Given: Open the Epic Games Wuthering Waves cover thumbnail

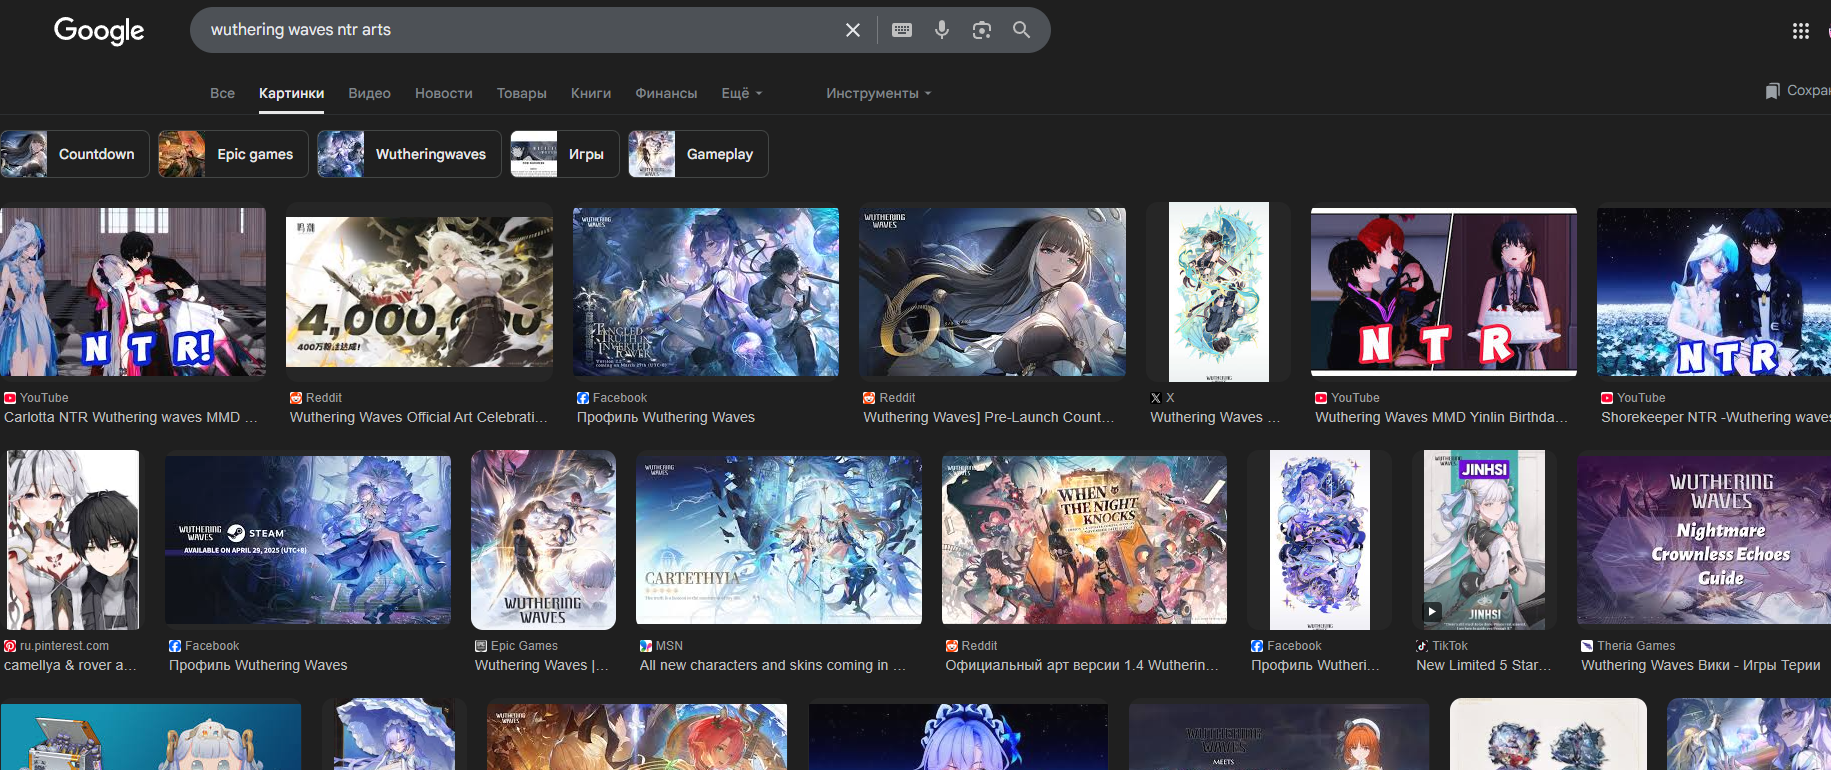Looking at the screenshot, I should point(543,540).
